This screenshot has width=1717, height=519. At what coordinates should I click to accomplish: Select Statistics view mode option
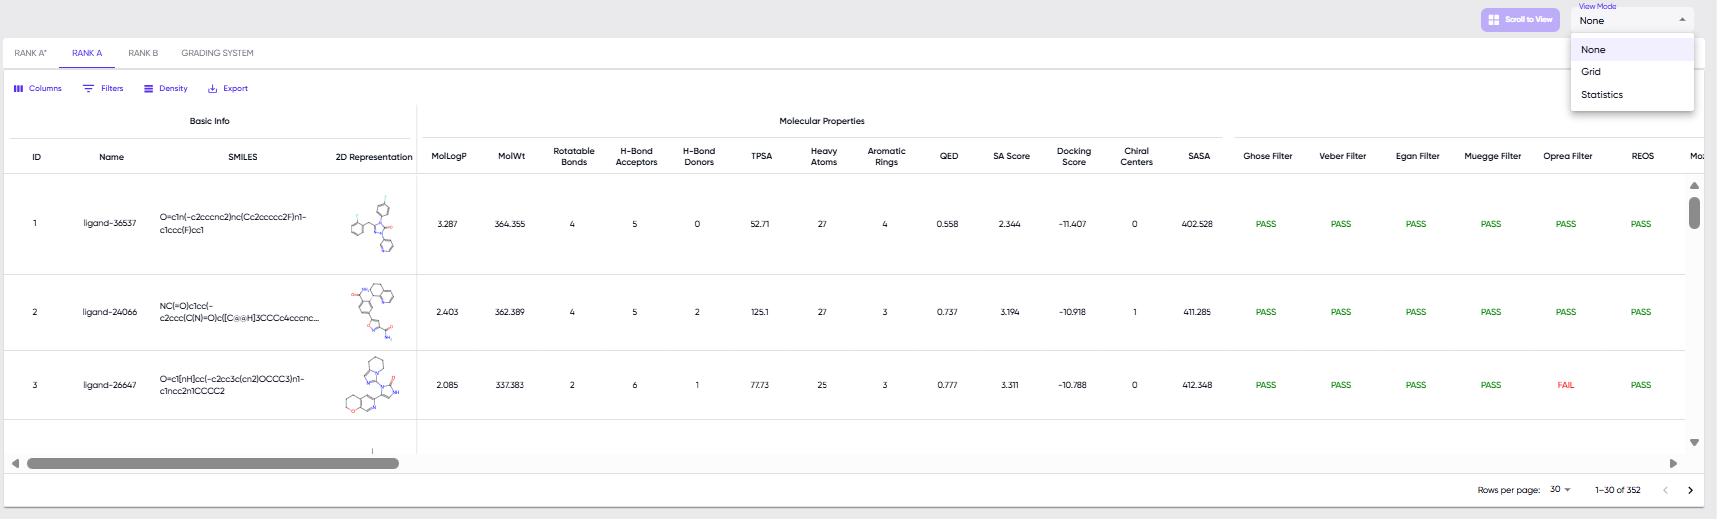pyautogui.click(x=1601, y=95)
